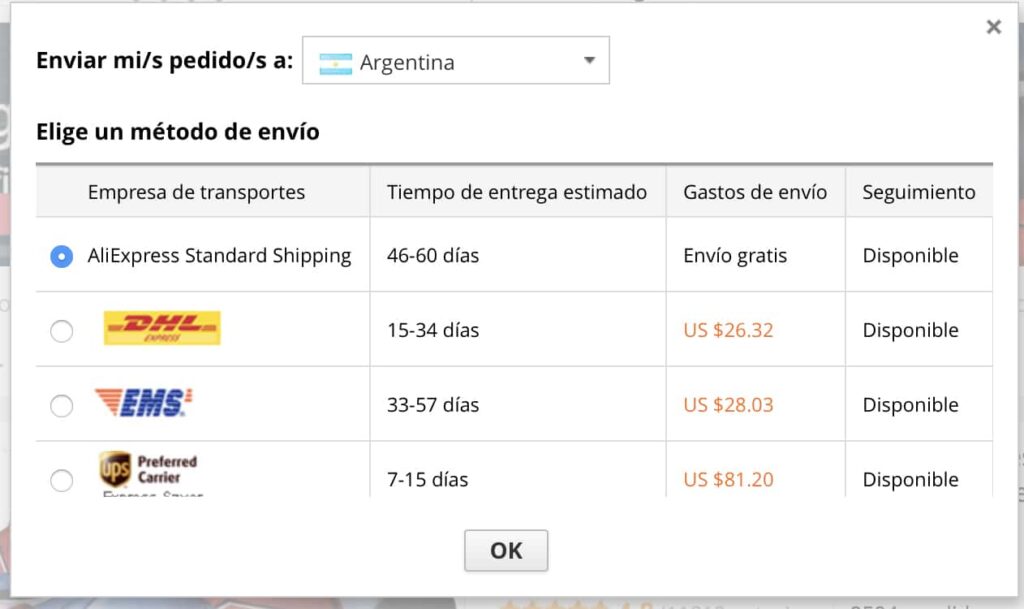1024x609 pixels.
Task: Close the shipping dialog with the X
Action: tap(993, 27)
